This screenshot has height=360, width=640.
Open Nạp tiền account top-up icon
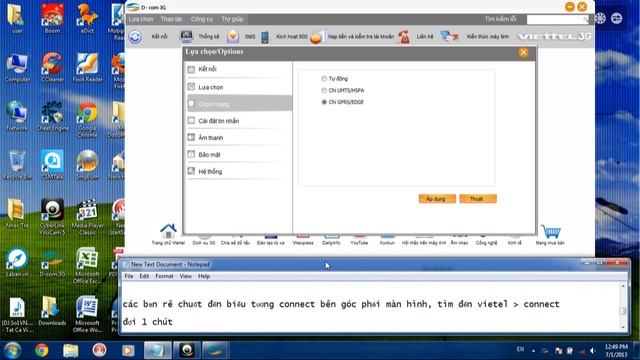click(x=317, y=37)
